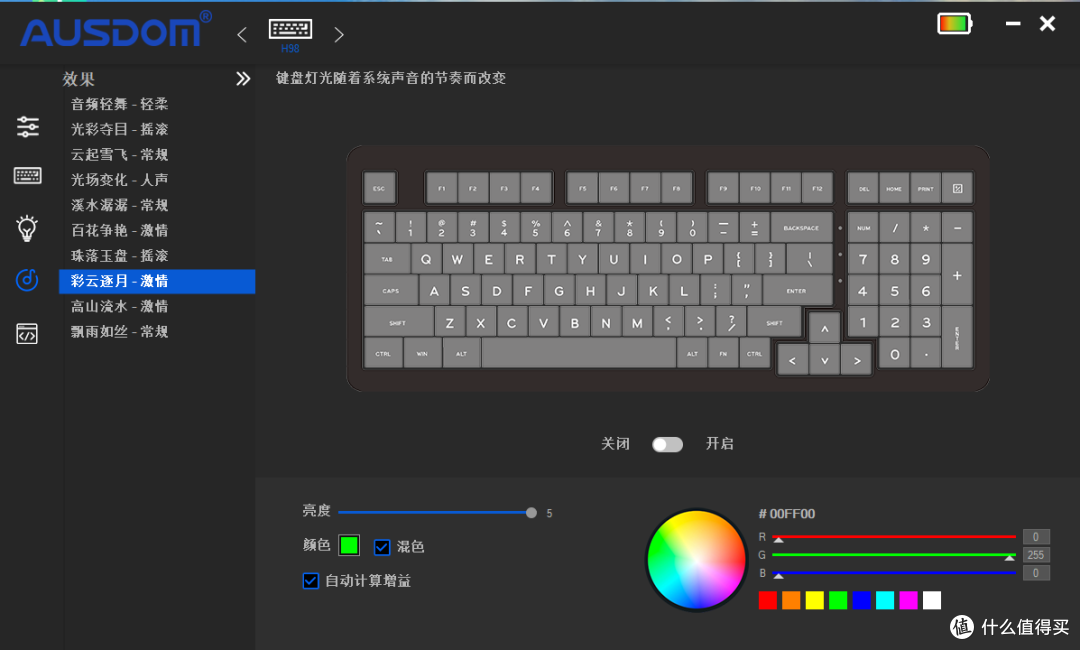Screen dimensions: 1080x650
Task: Pick a color on the color wheel
Action: pos(696,560)
